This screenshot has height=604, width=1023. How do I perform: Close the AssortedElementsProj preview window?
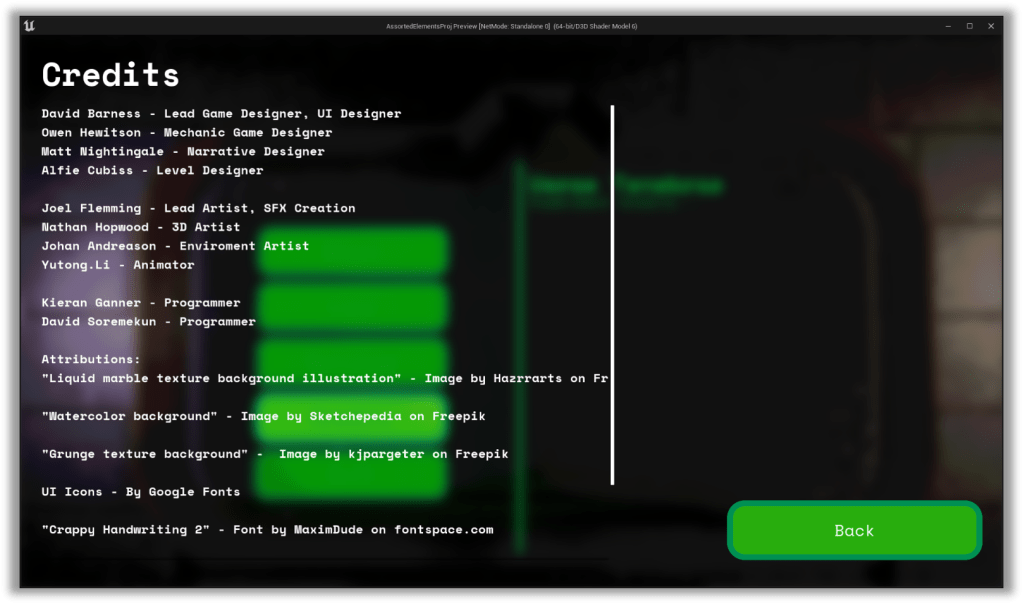(991, 25)
